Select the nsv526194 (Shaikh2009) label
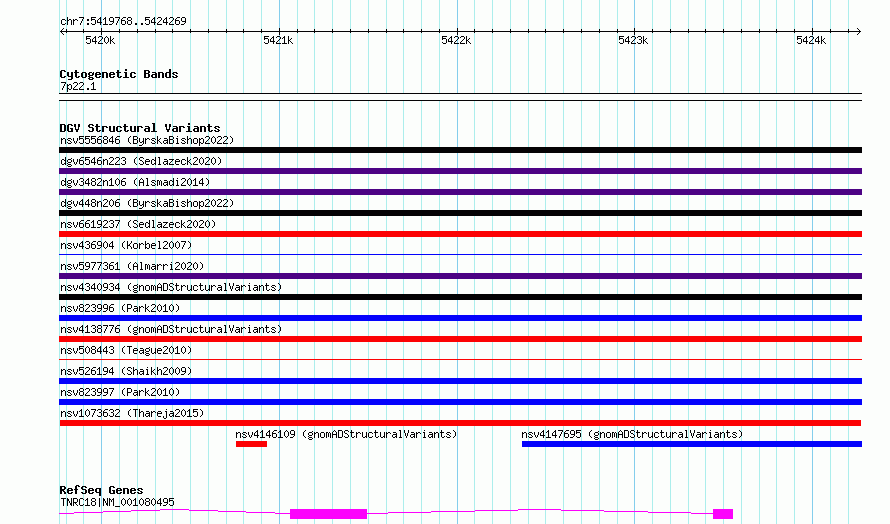 tap(126, 371)
